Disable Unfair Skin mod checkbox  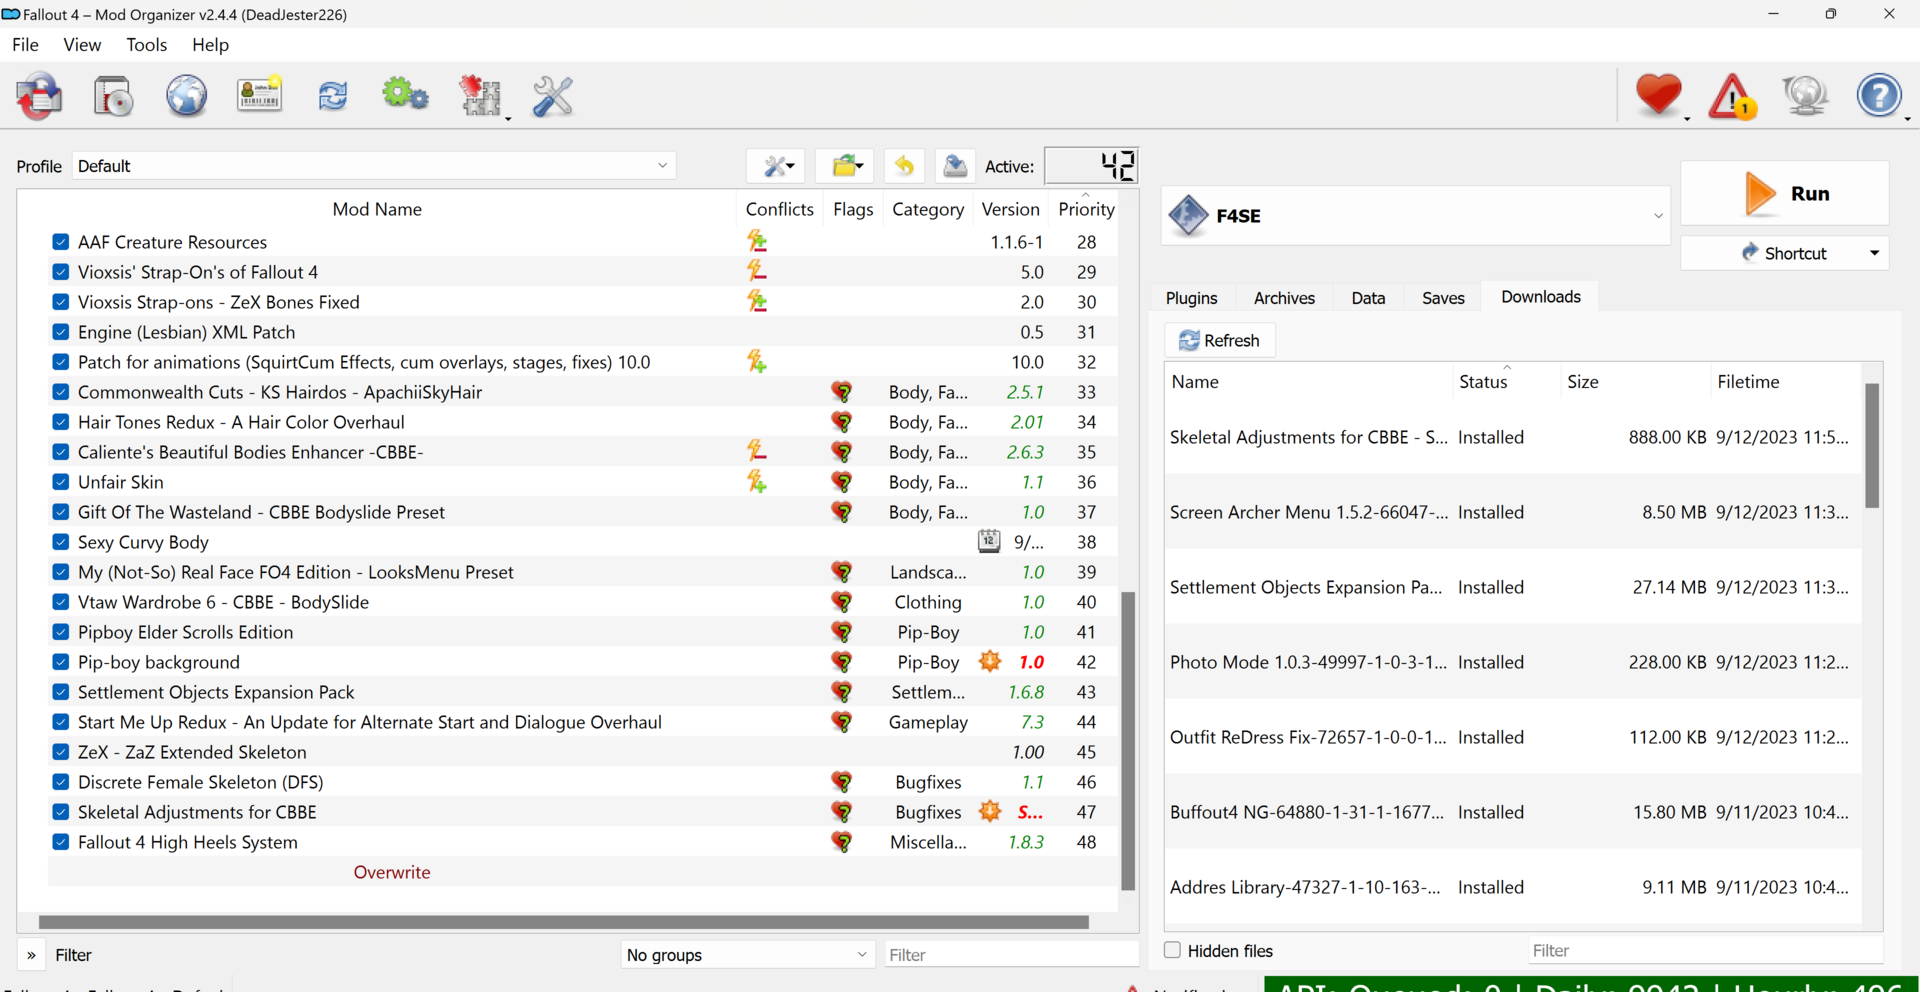click(x=61, y=482)
